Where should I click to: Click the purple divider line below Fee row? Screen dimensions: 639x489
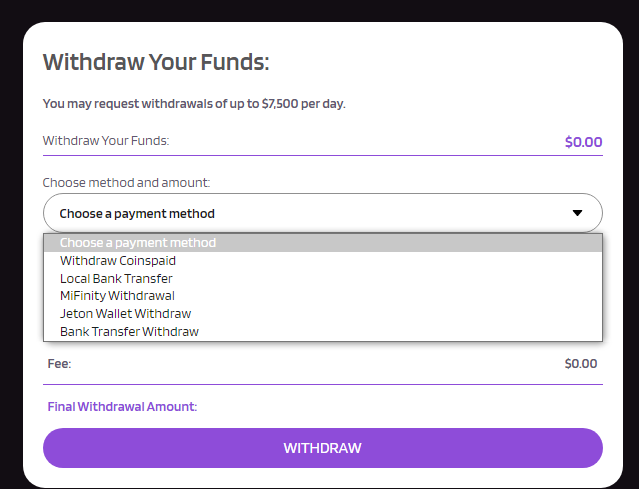322,384
